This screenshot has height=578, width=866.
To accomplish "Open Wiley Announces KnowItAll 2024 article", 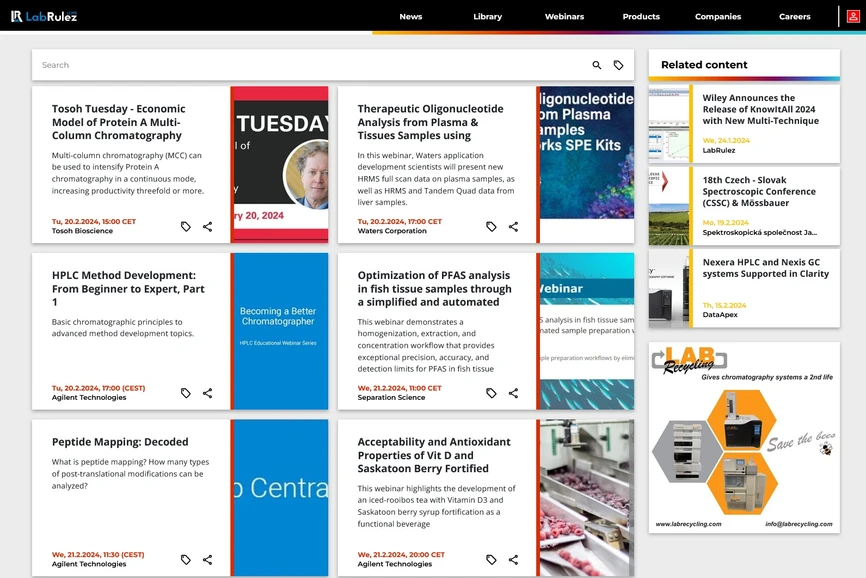I will coord(761,109).
